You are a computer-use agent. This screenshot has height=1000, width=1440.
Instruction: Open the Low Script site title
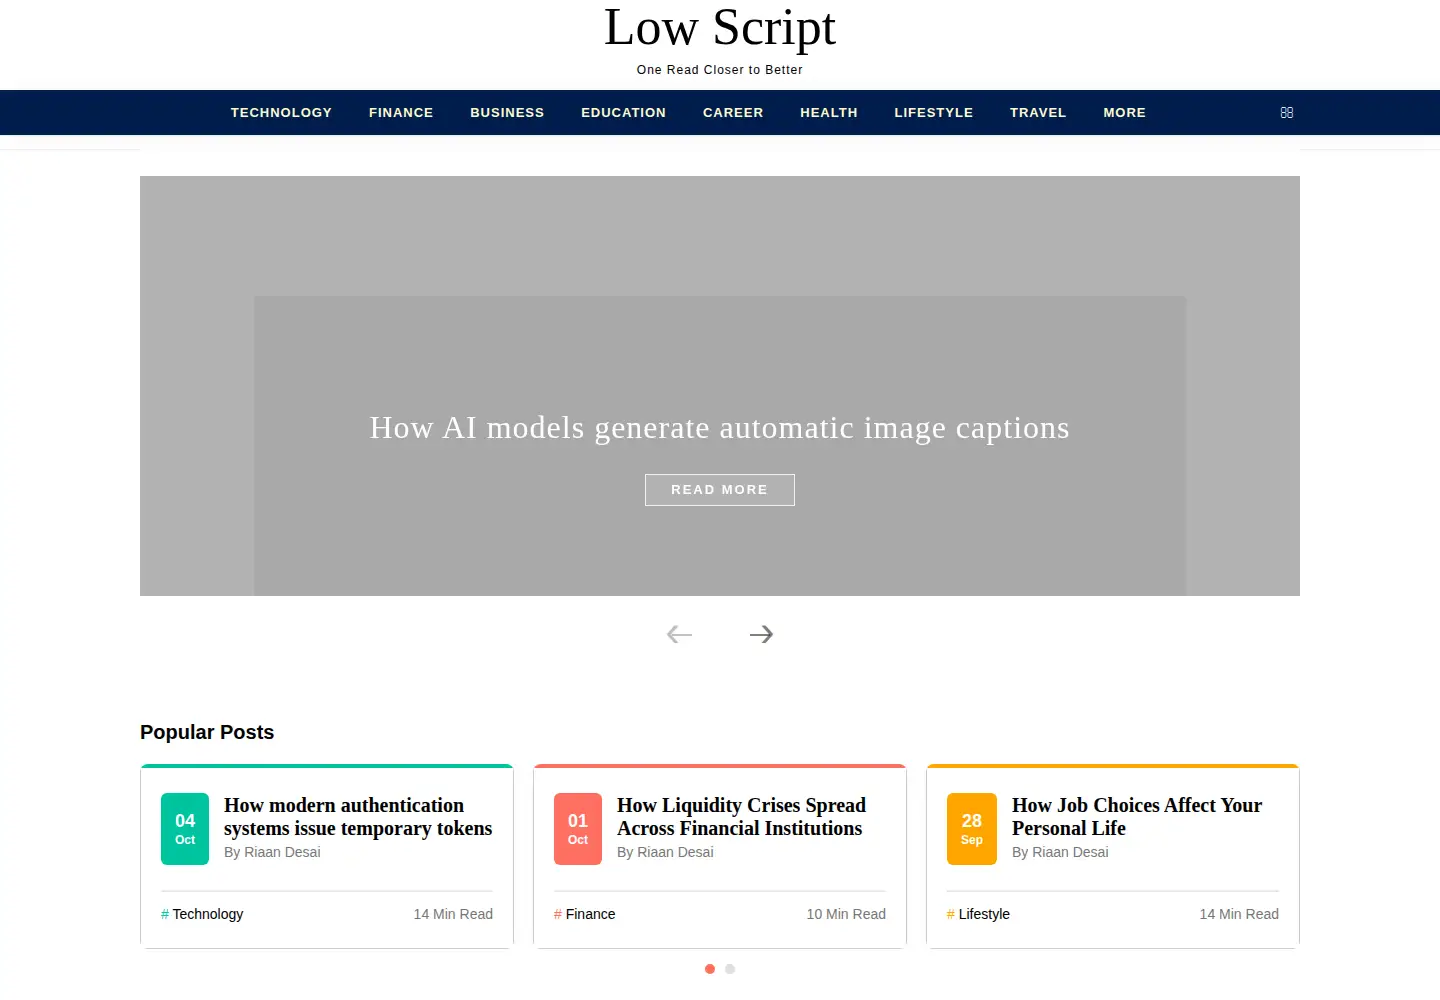click(720, 28)
